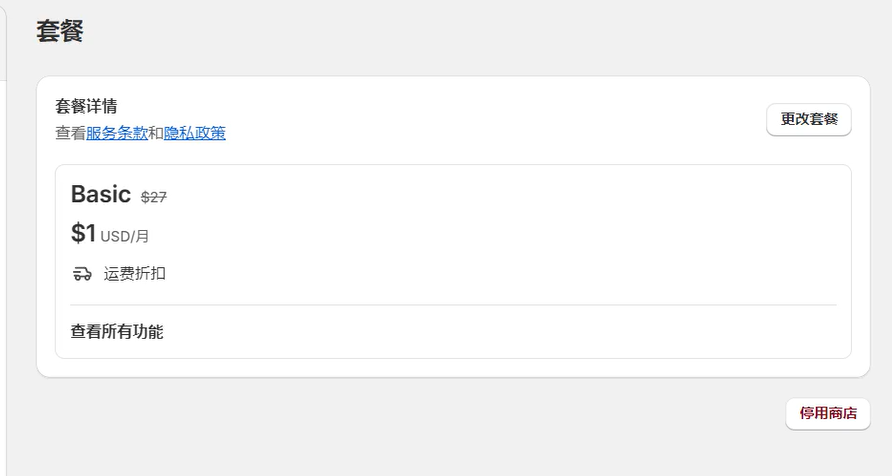Viewport: 892px width, 476px height.
Task: Click the crossed-out $27 price
Action: [x=154, y=197]
